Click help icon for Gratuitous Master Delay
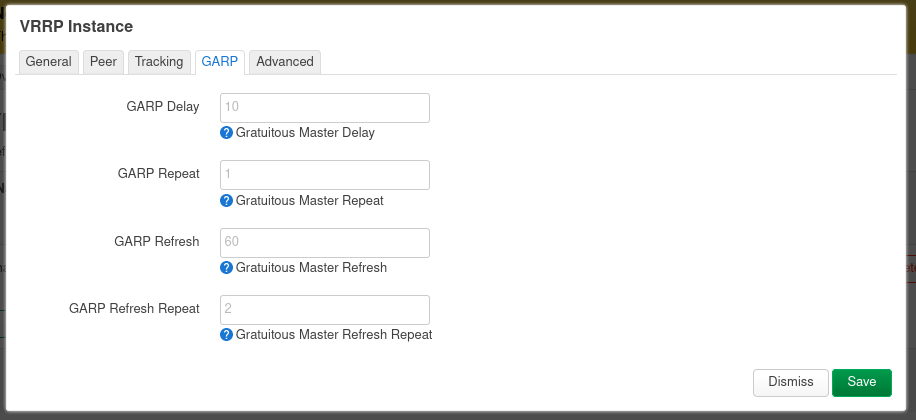 [x=227, y=133]
